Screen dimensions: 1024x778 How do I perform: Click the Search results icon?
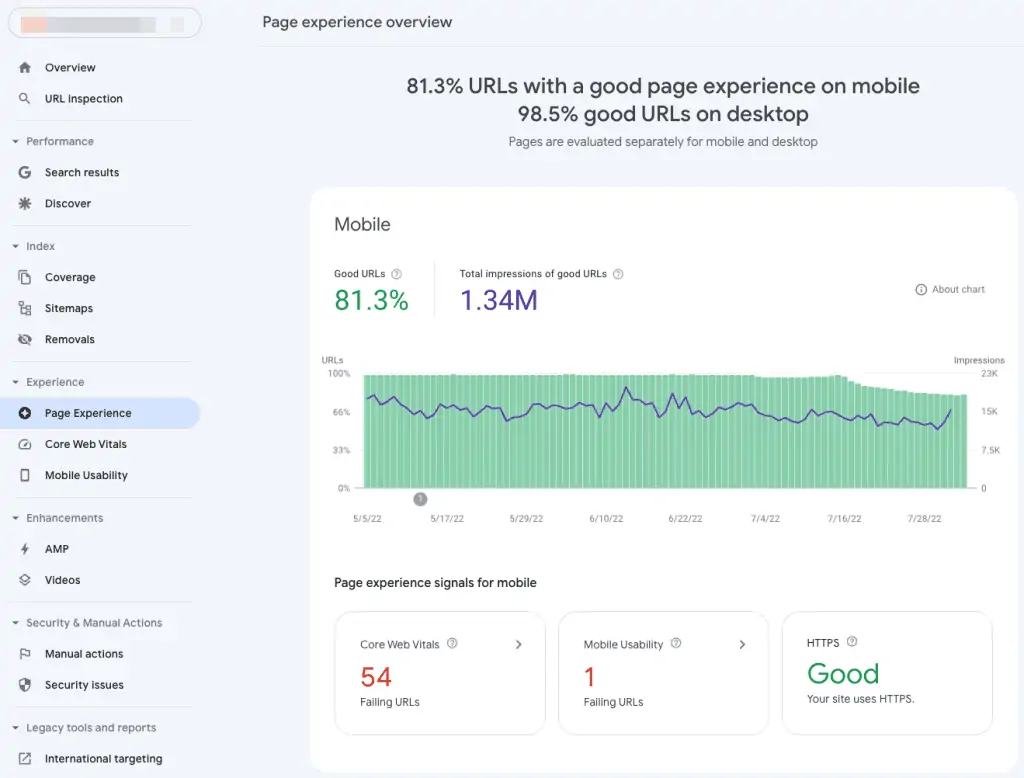click(24, 172)
